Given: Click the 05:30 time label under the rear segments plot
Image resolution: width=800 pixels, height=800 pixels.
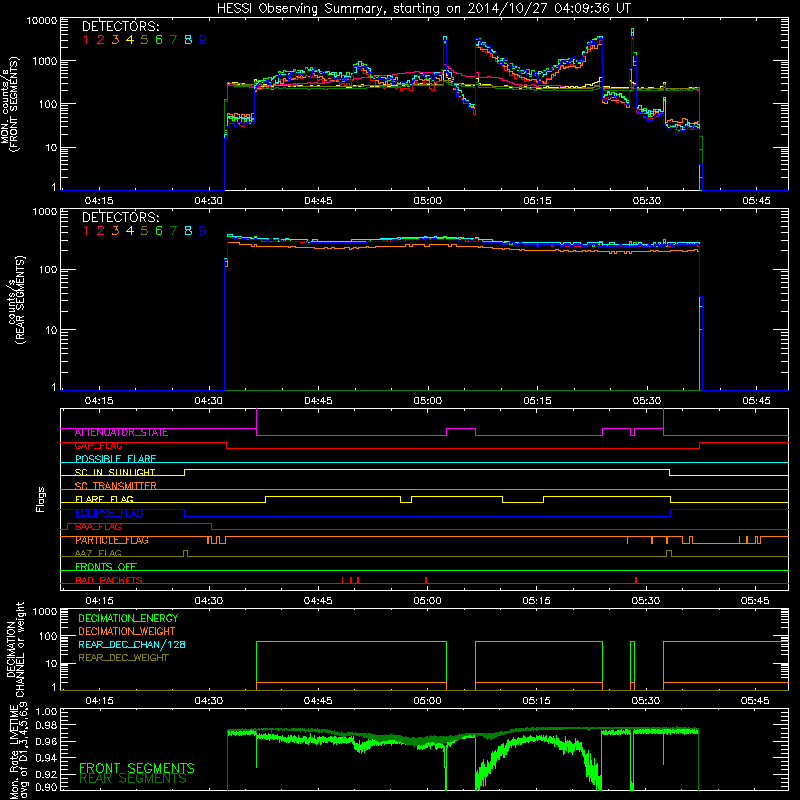Looking at the screenshot, I should coord(647,401).
